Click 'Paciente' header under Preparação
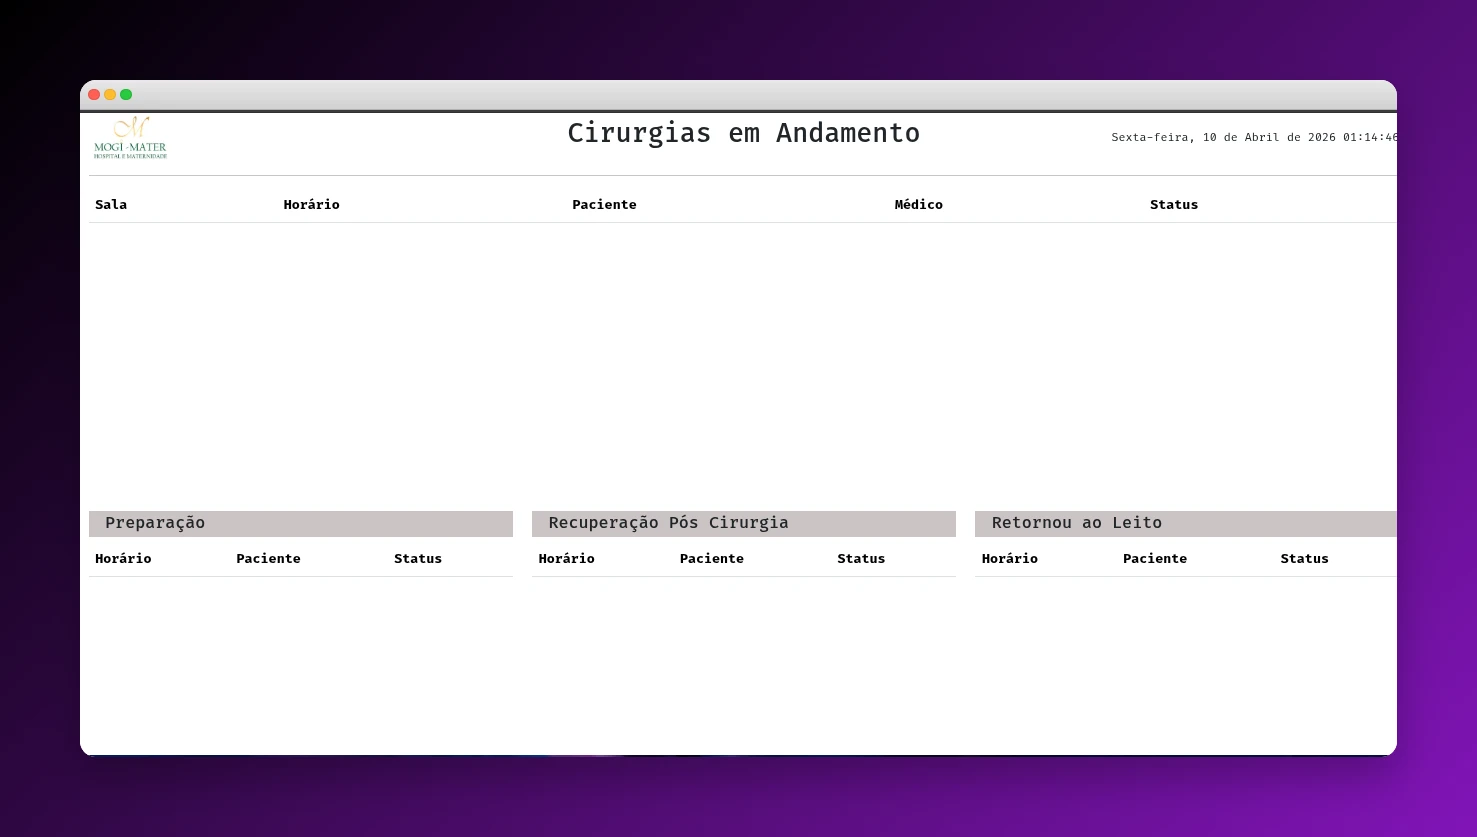The image size is (1477, 837). point(268,558)
